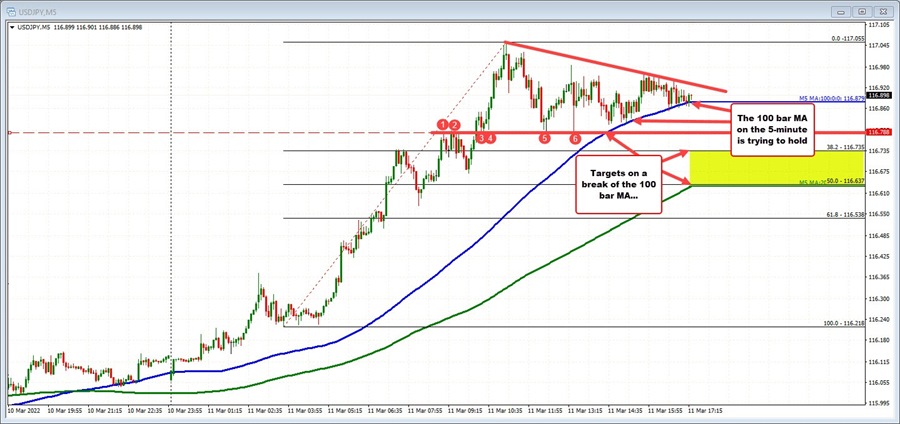The height and width of the screenshot is (424, 900).
Task: Click '11 Mar 09:15' on the time axis
Action: (464, 411)
